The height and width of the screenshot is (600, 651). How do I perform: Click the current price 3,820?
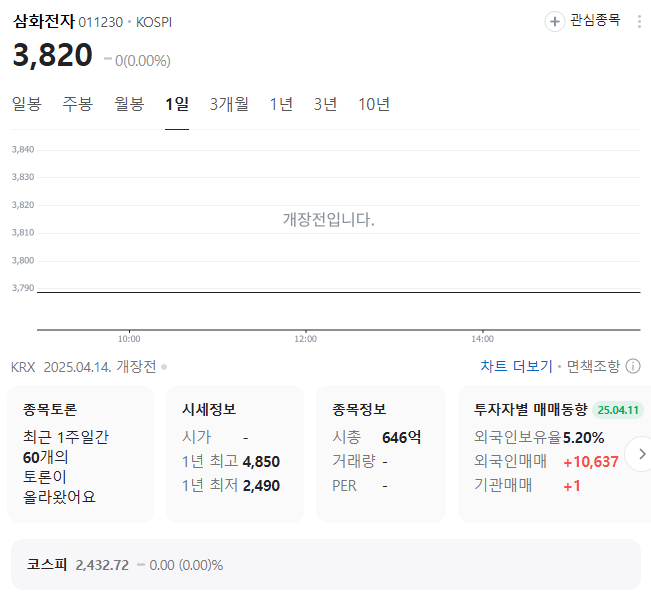(52, 55)
